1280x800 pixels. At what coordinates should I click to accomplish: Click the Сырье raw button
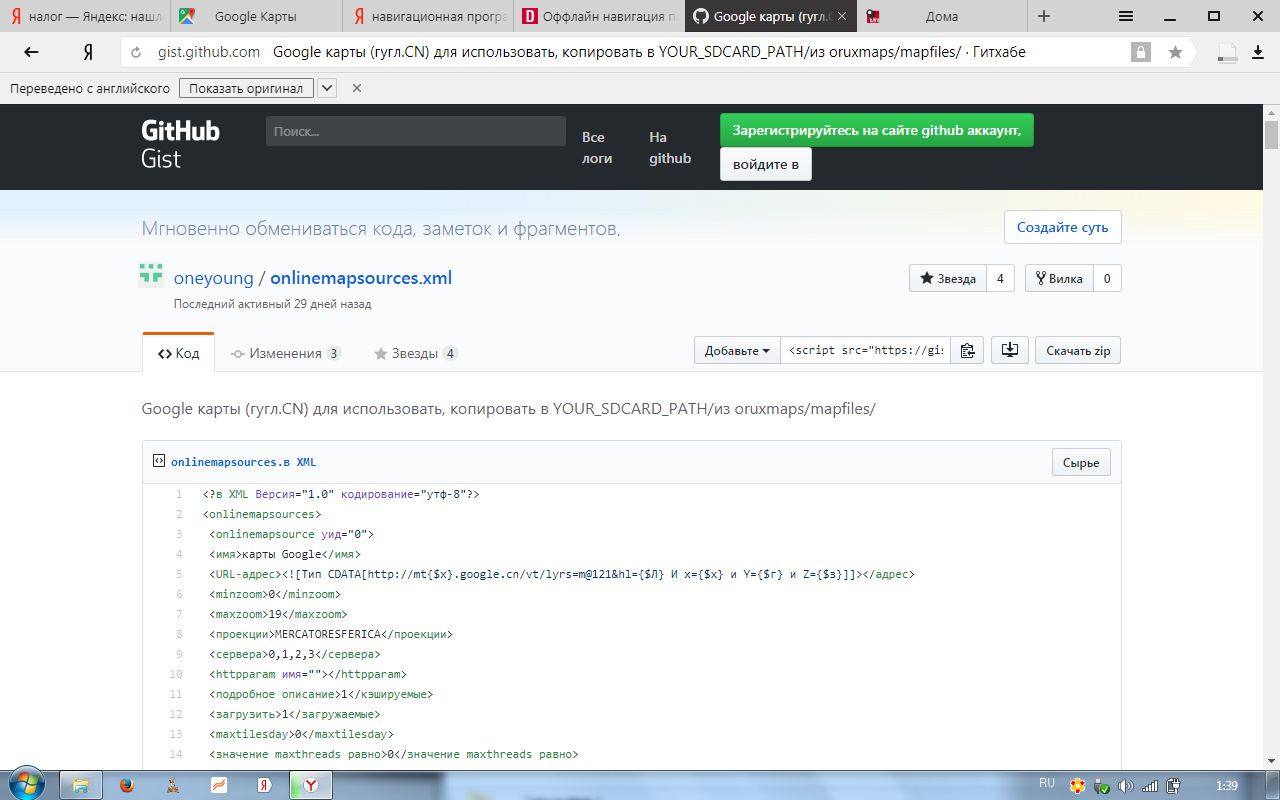1080,463
